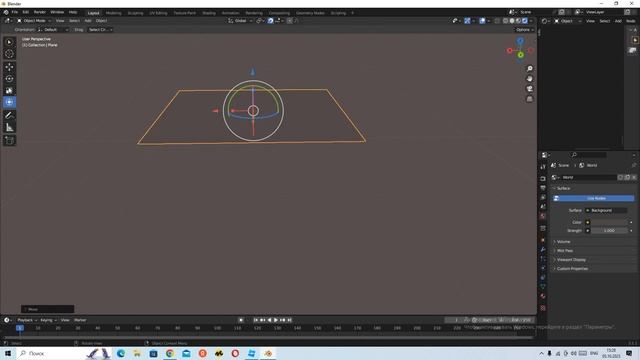The height and width of the screenshot is (360, 640).
Task: Toggle X-ray mode button
Action: click(x=497, y=21)
